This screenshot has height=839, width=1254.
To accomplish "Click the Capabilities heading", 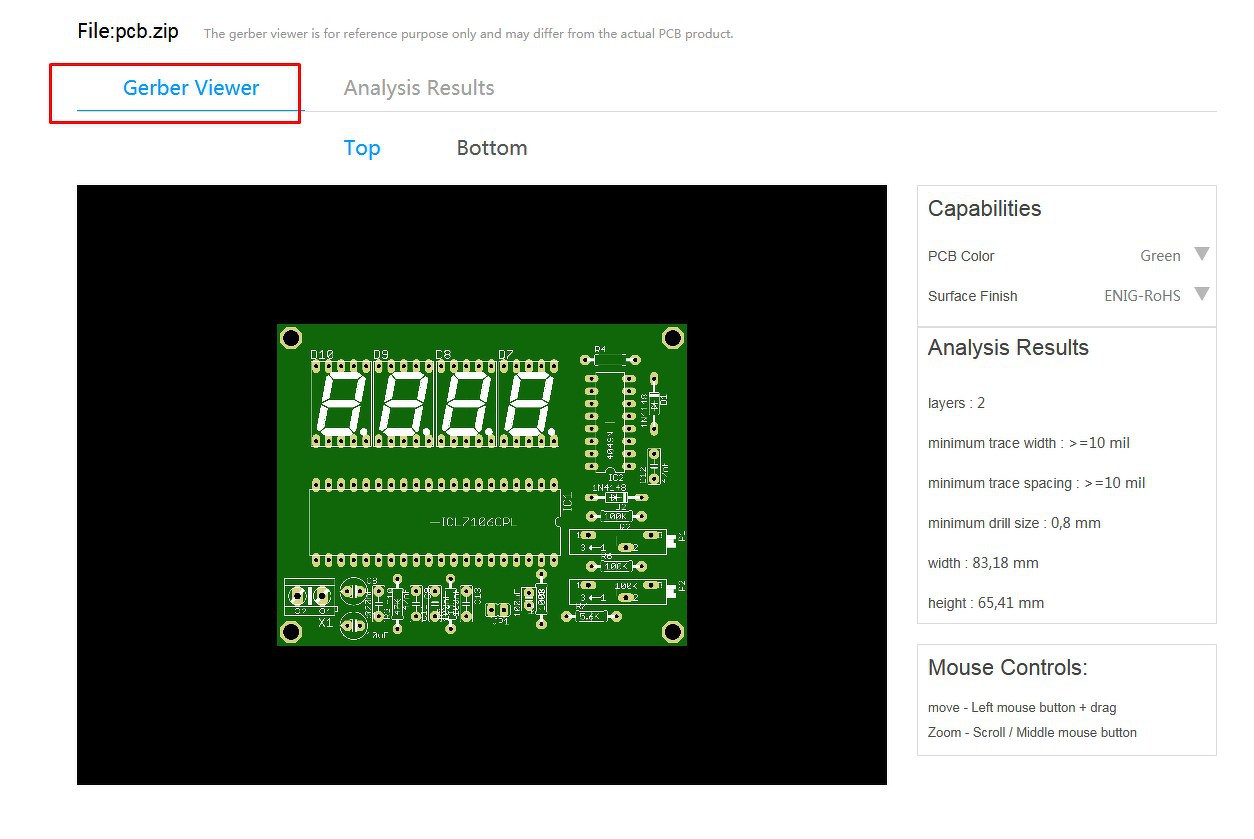I will pyautogui.click(x=984, y=209).
